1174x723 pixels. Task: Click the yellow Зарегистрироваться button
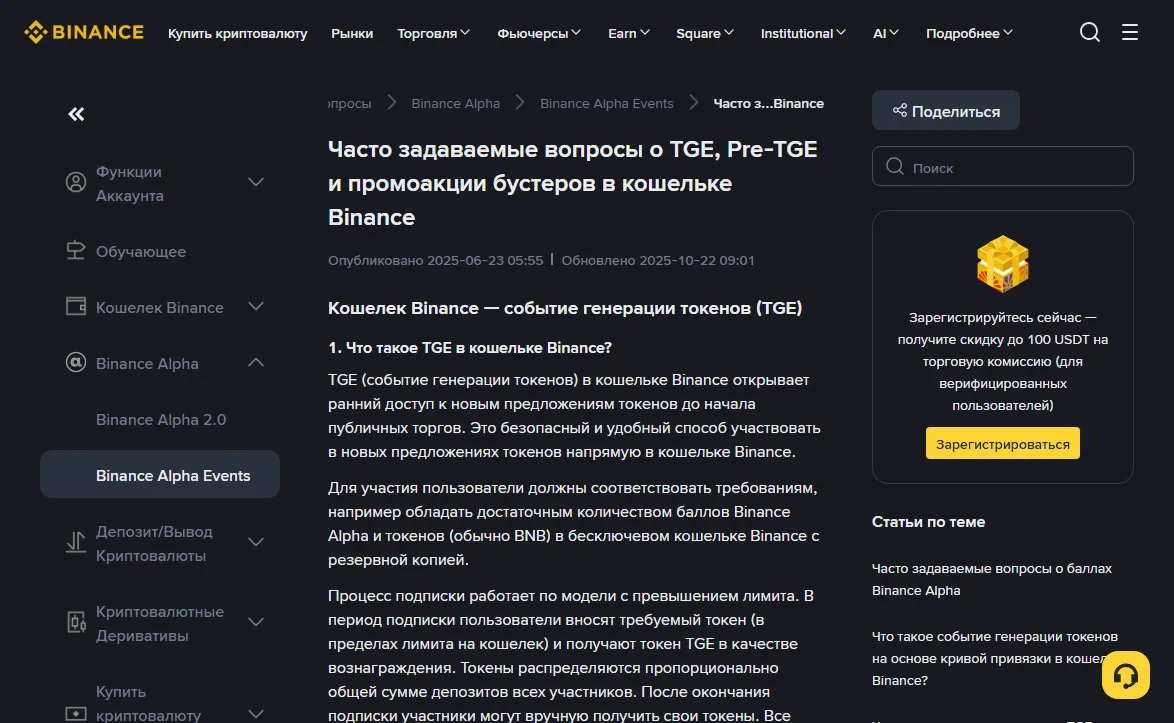point(1003,443)
